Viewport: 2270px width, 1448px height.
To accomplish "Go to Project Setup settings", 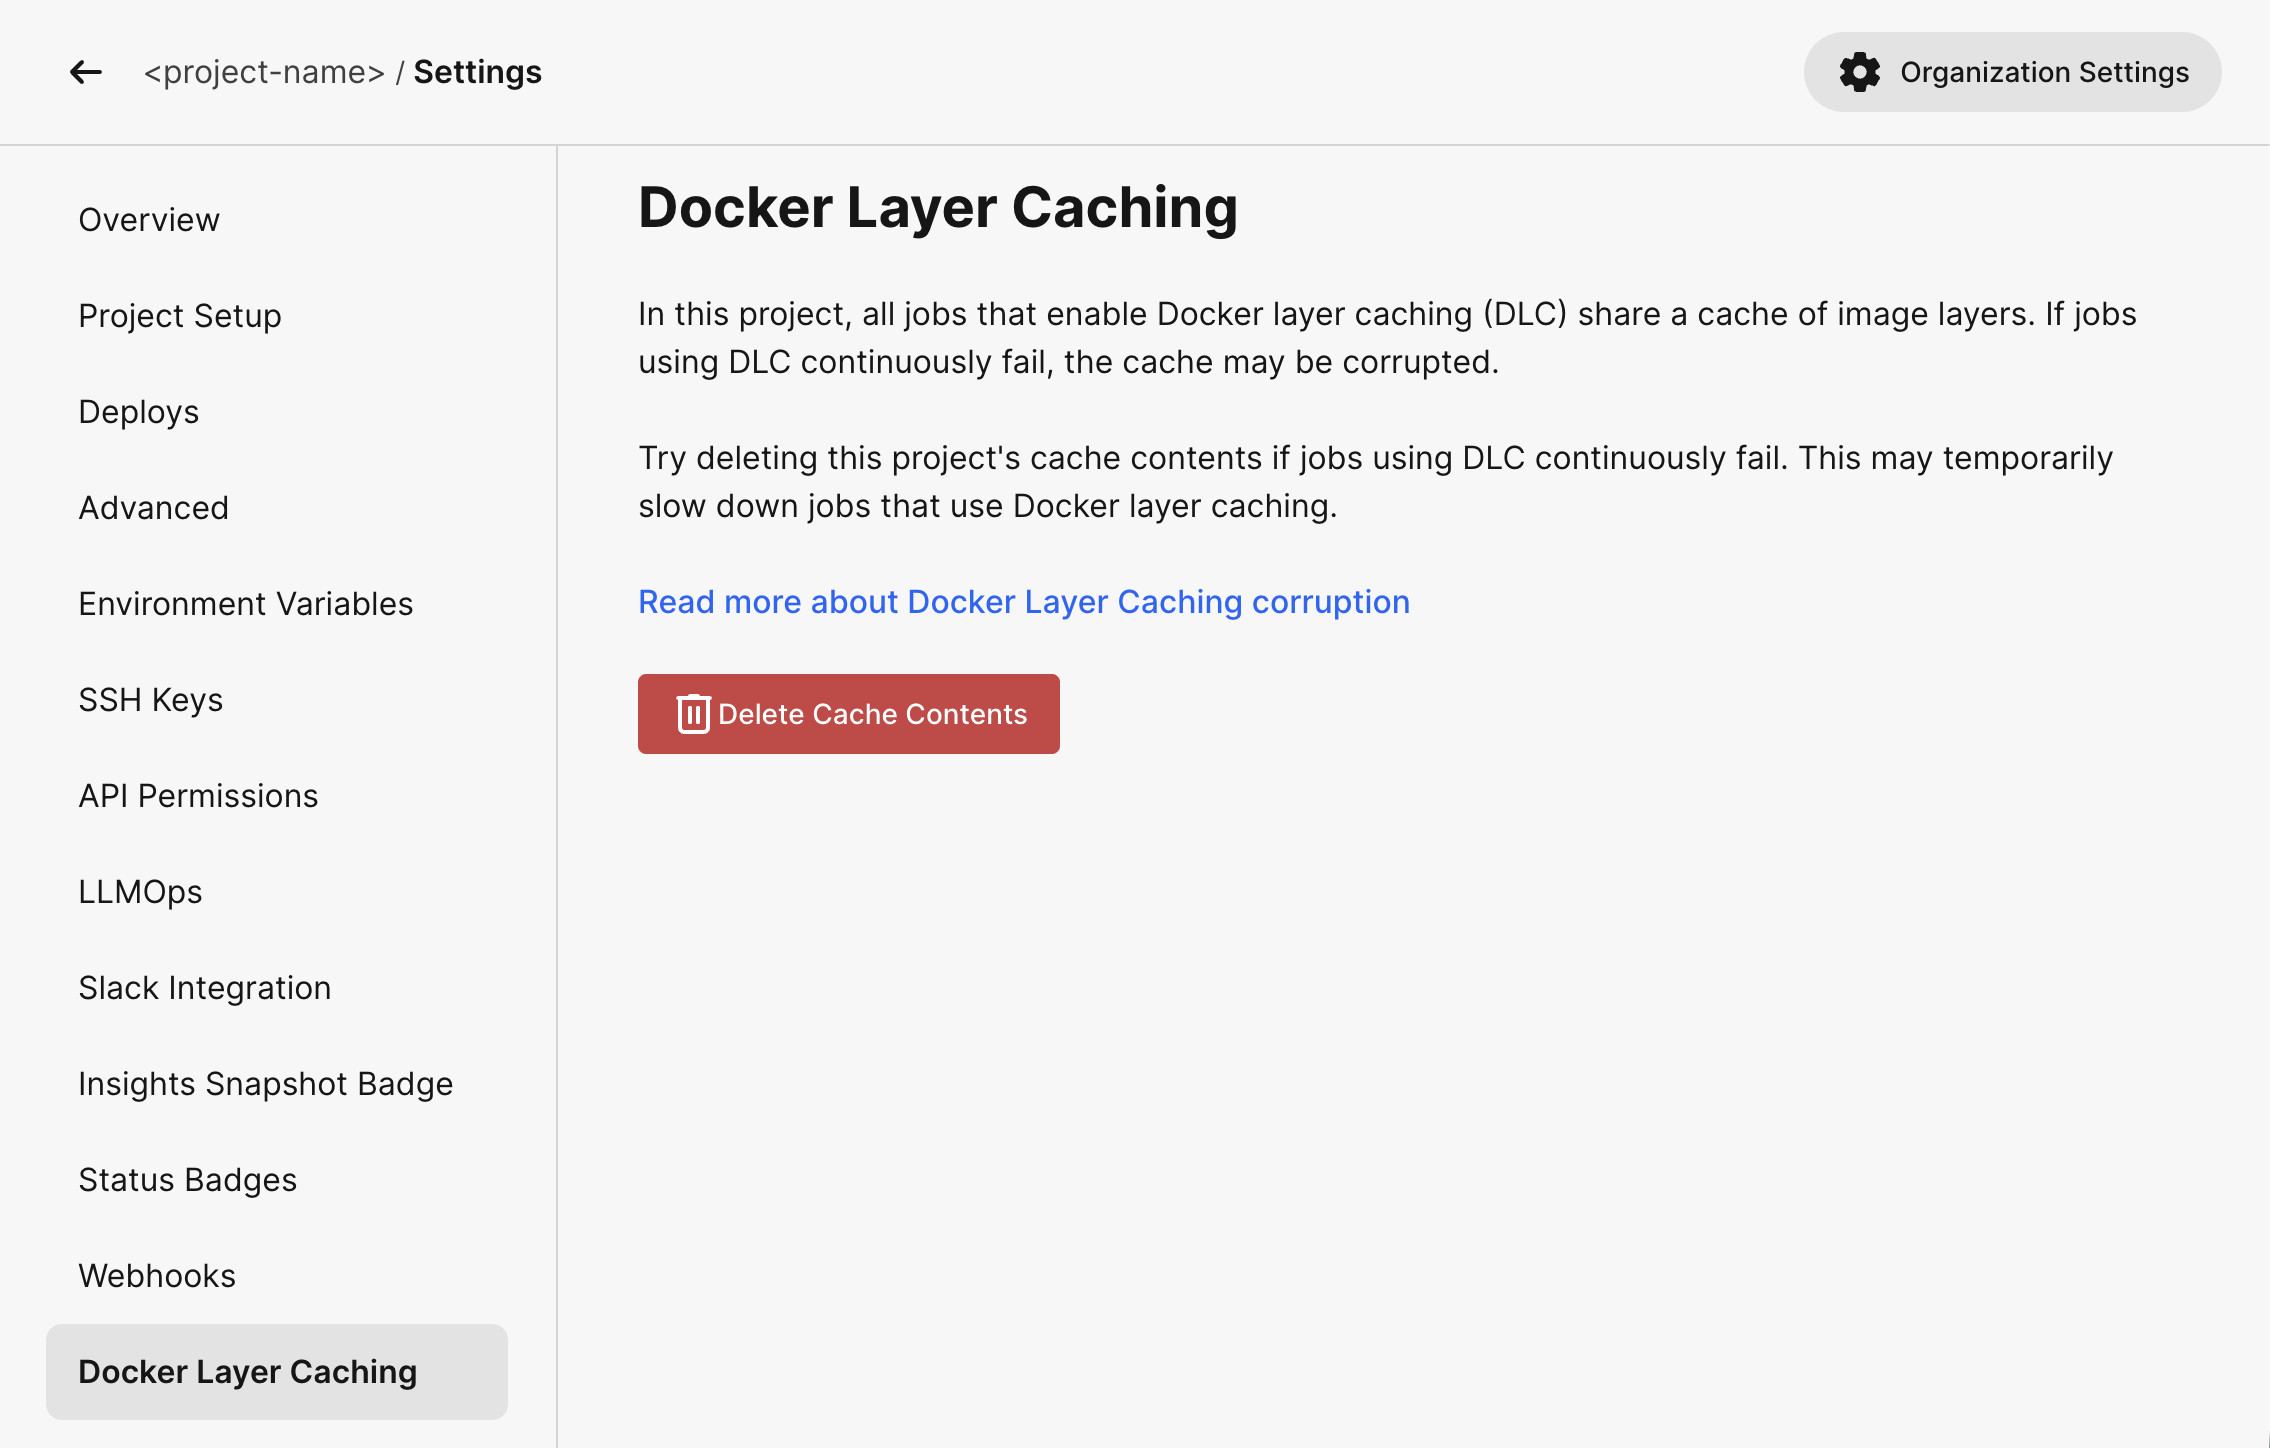I will click(180, 316).
